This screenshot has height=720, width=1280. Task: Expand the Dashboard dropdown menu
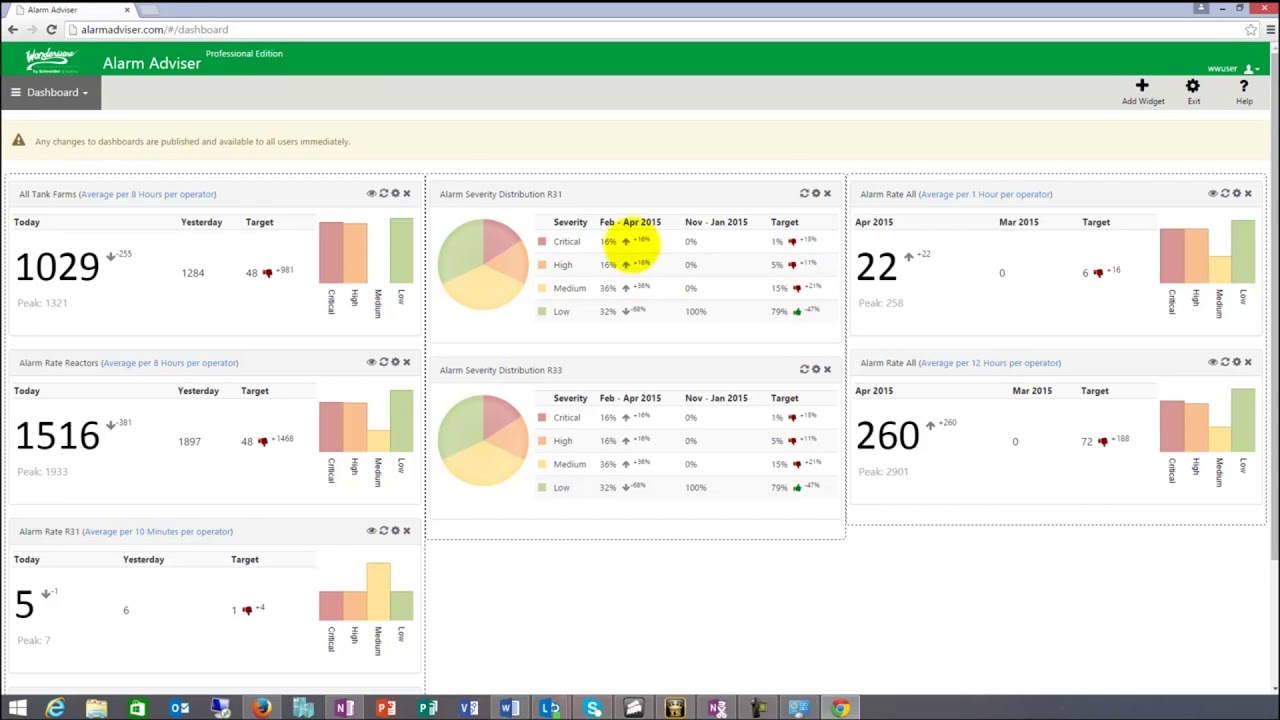[50, 93]
